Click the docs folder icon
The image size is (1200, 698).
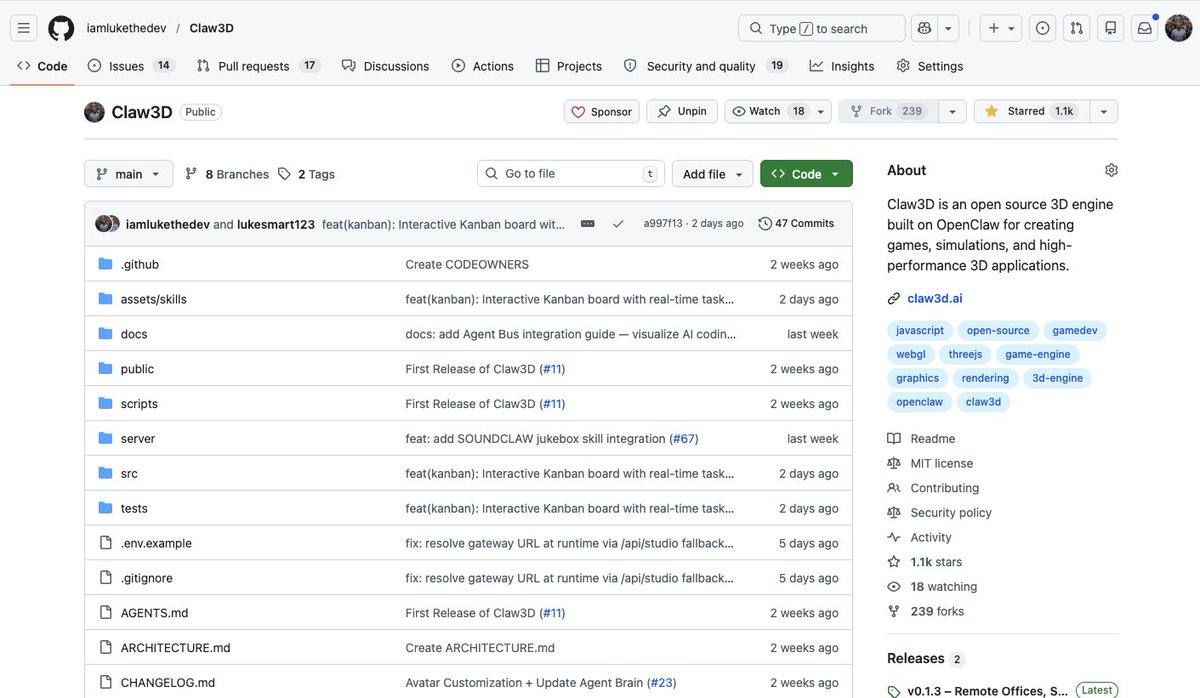pos(106,334)
